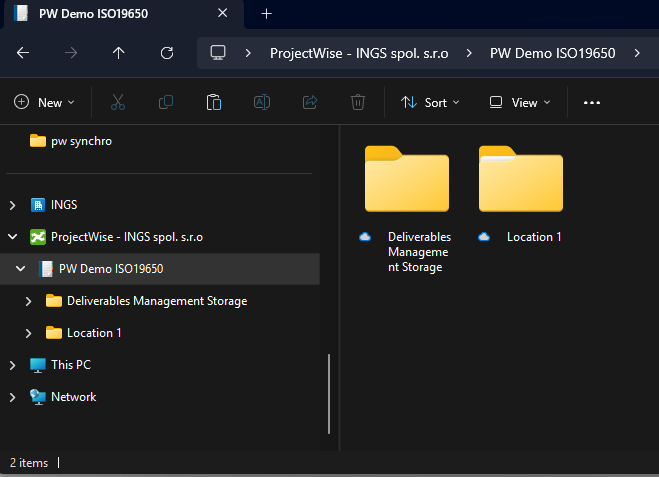Expand the Location 1 tree node
This screenshot has width=659, height=477.
(x=29, y=333)
